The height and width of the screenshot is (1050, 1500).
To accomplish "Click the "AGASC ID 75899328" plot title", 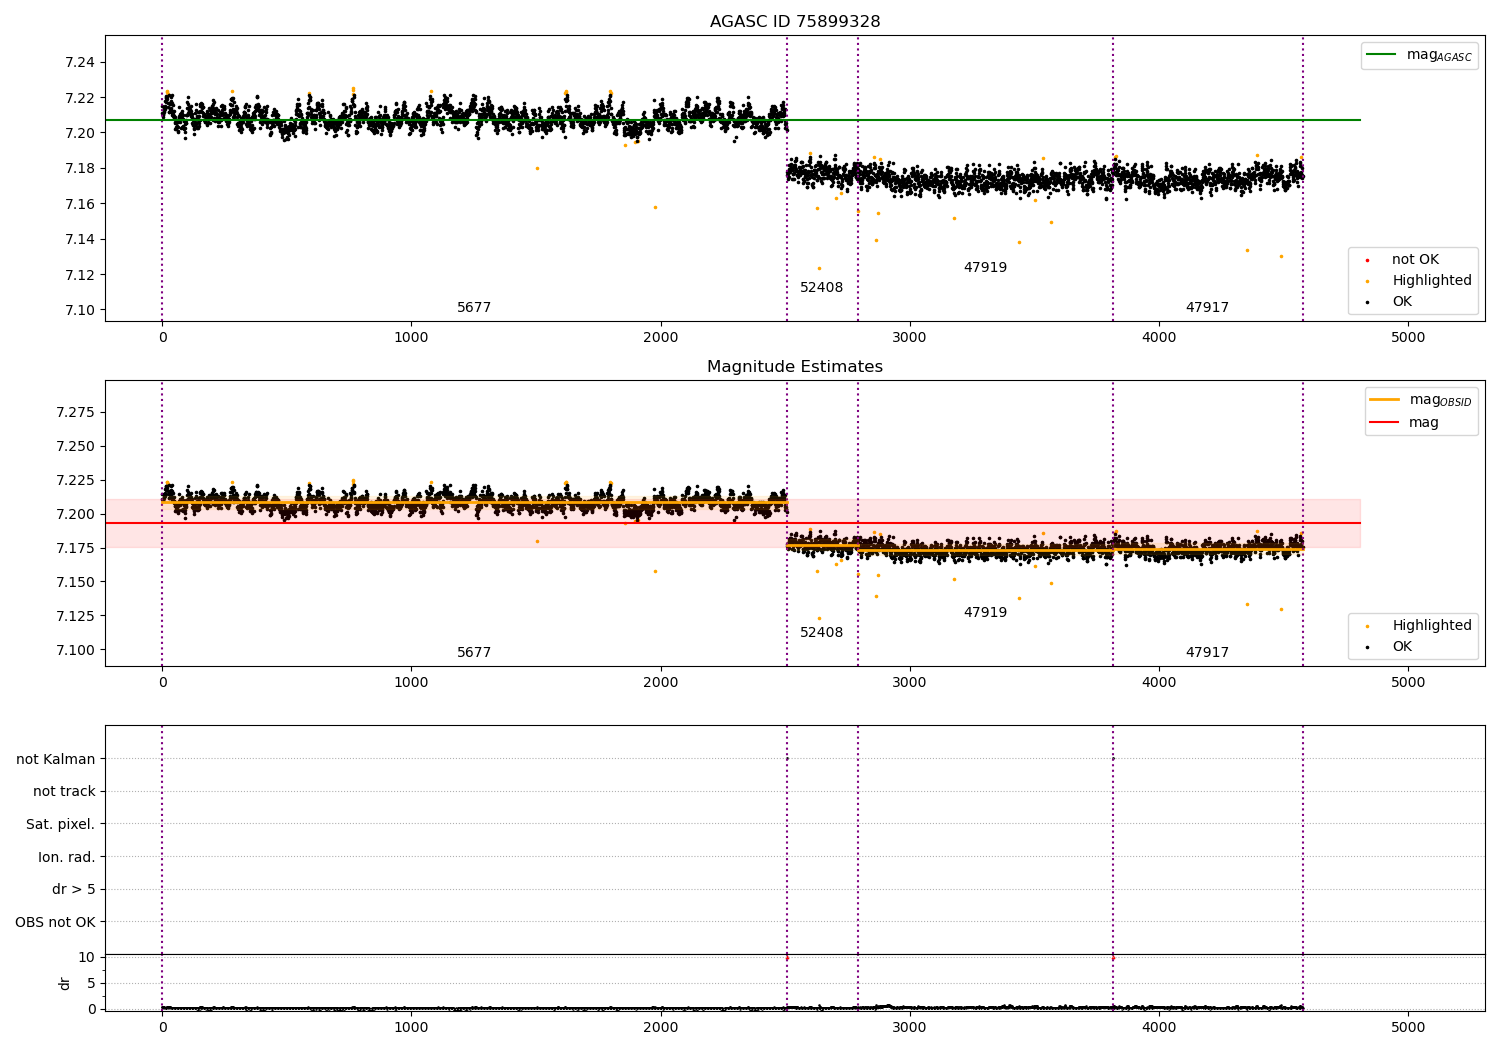I will pos(795,22).
